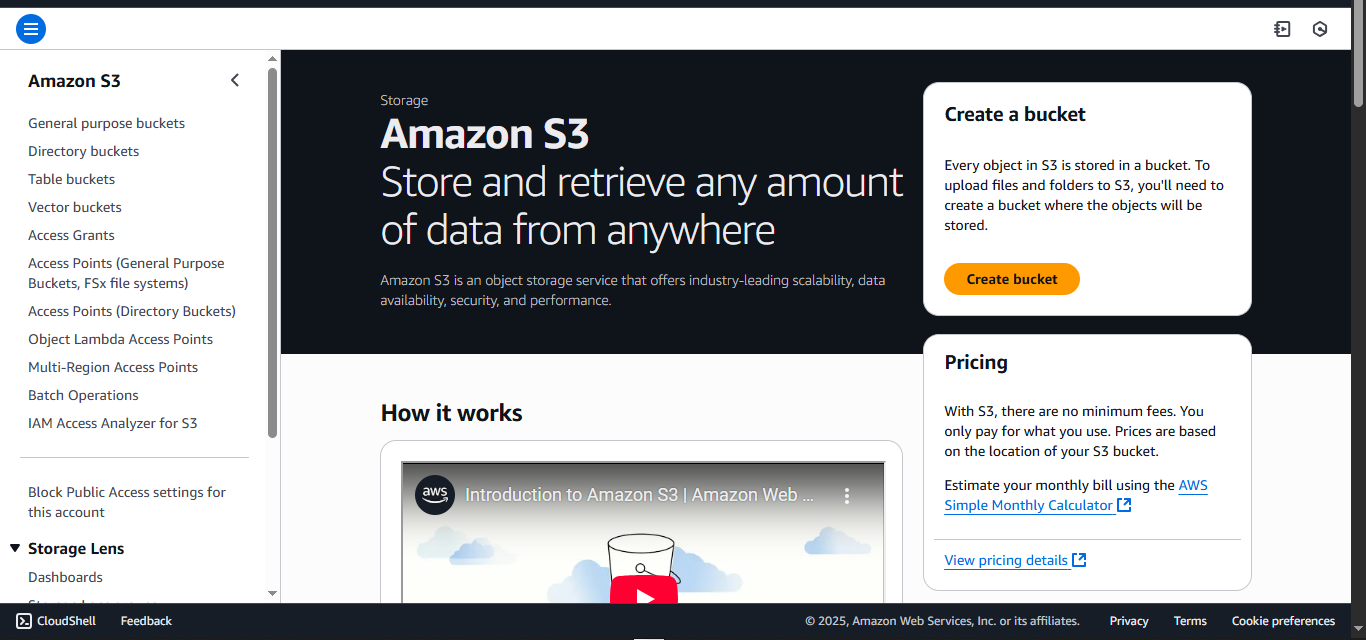Open the hamburger navigation menu
Screen dimensions: 1366x640
(x=30, y=29)
